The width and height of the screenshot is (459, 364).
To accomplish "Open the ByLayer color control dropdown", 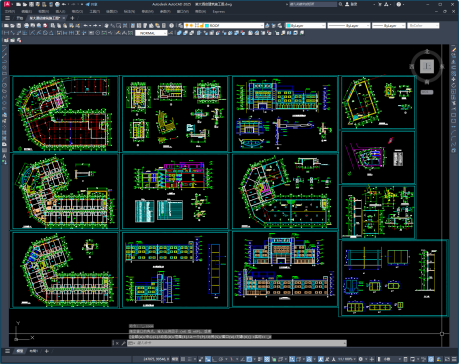I will (x=323, y=25).
